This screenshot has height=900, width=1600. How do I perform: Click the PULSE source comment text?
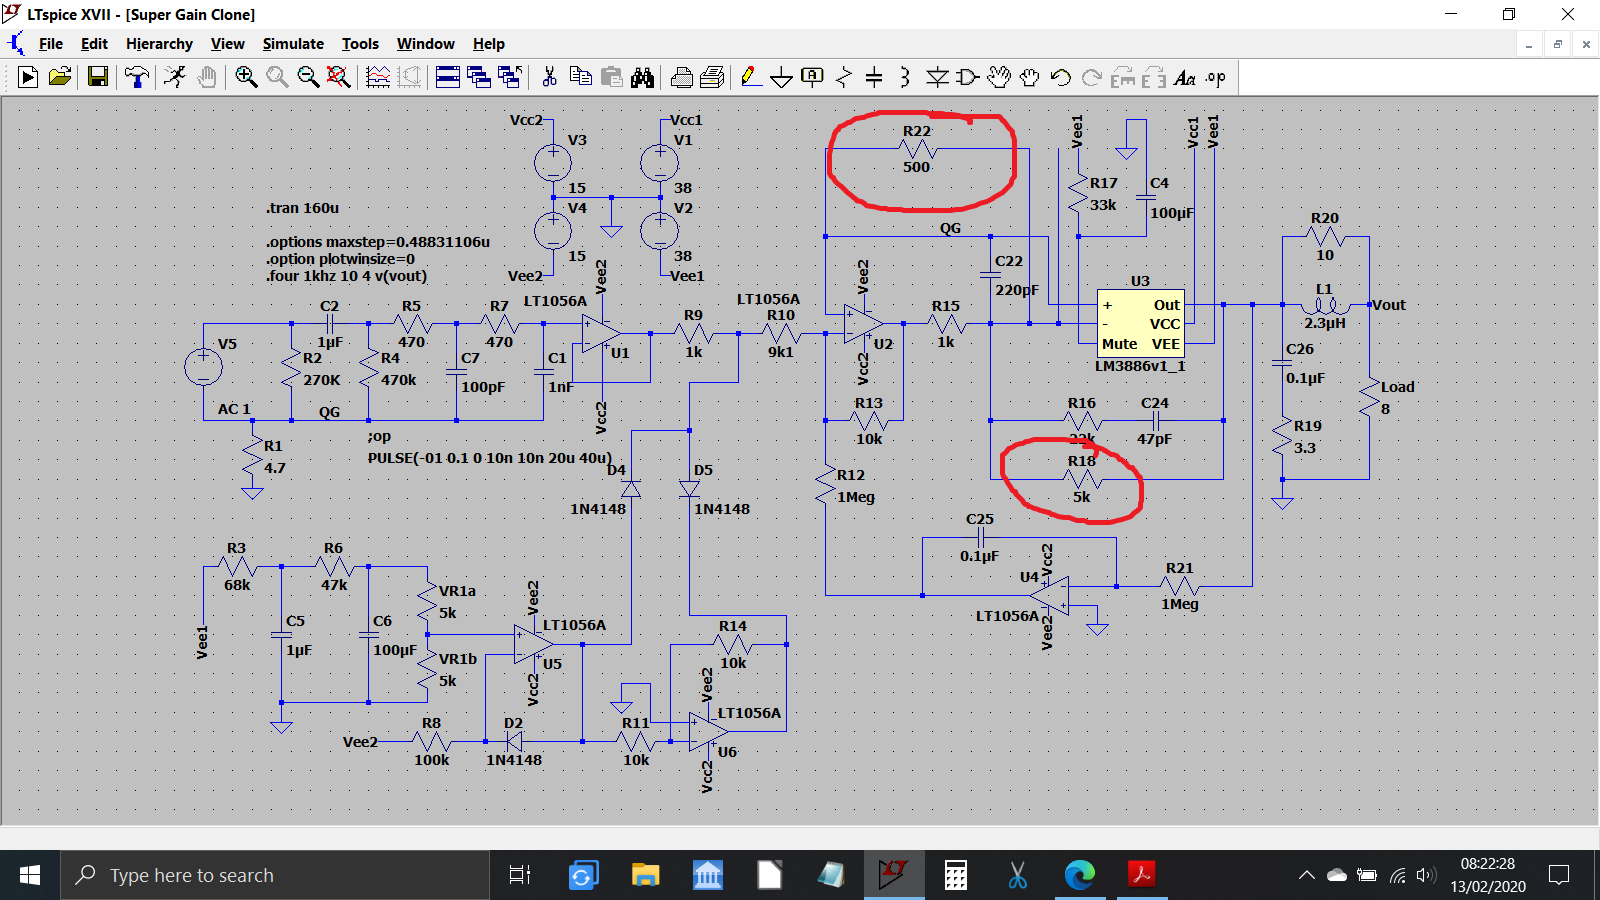pos(489,458)
